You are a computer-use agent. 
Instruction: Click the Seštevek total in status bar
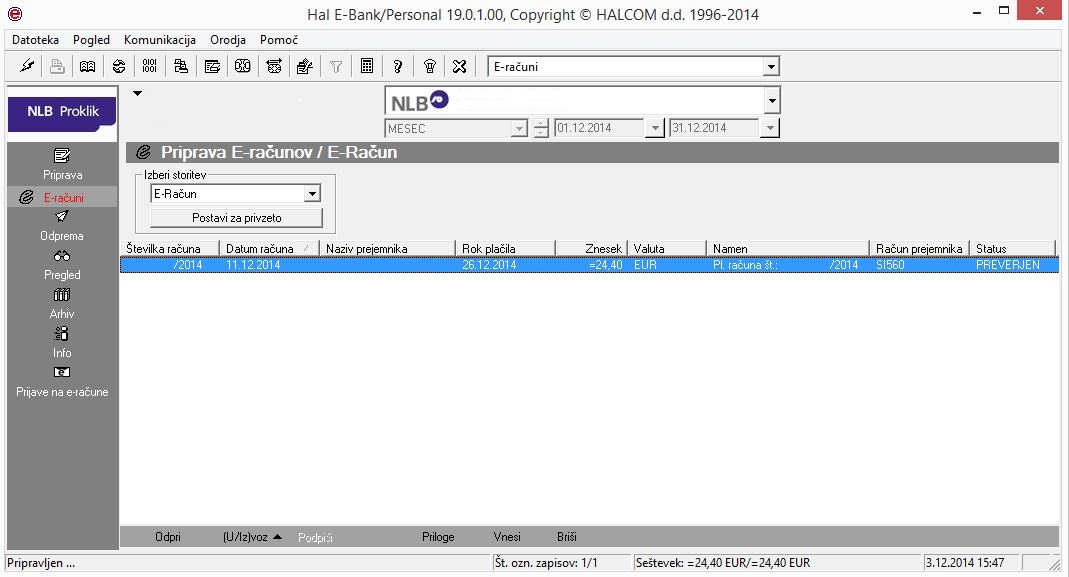[723, 563]
